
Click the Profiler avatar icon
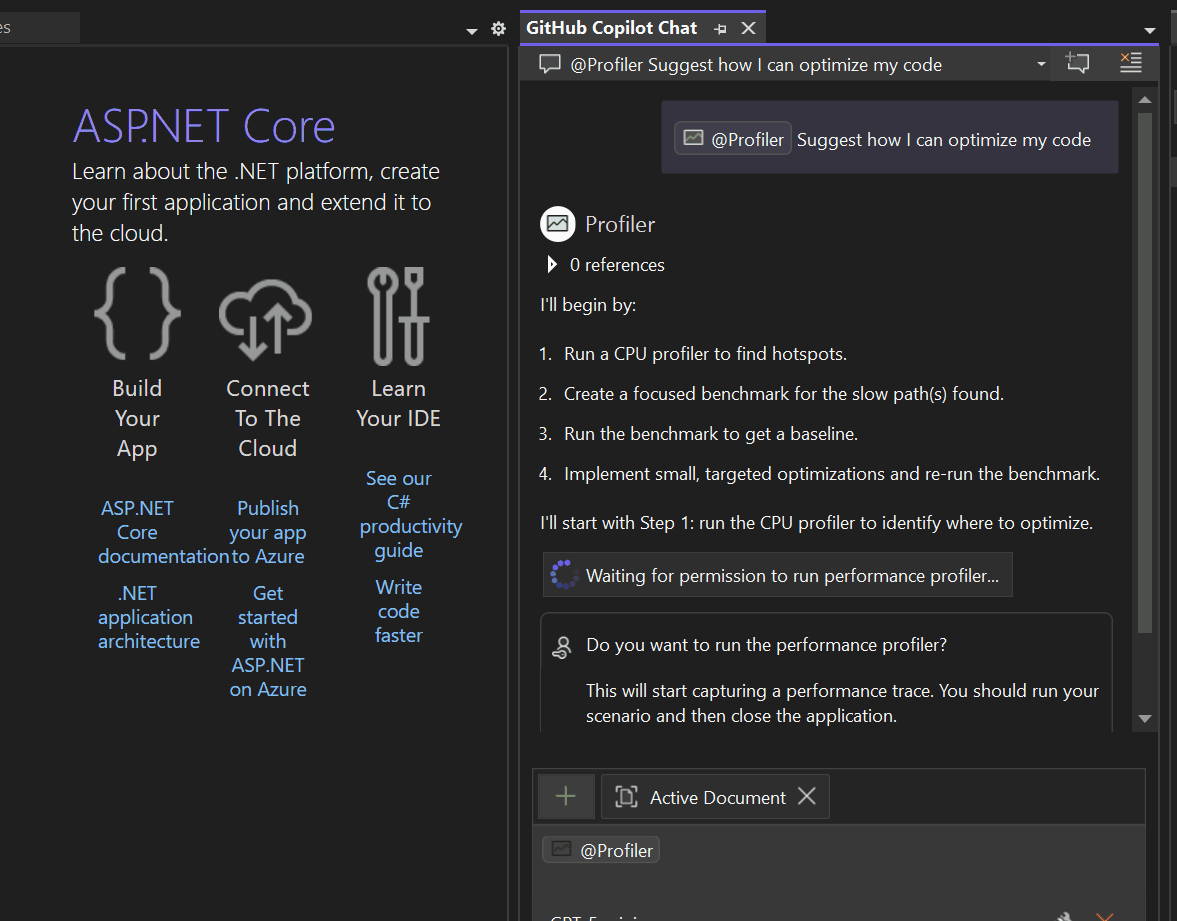pos(558,224)
